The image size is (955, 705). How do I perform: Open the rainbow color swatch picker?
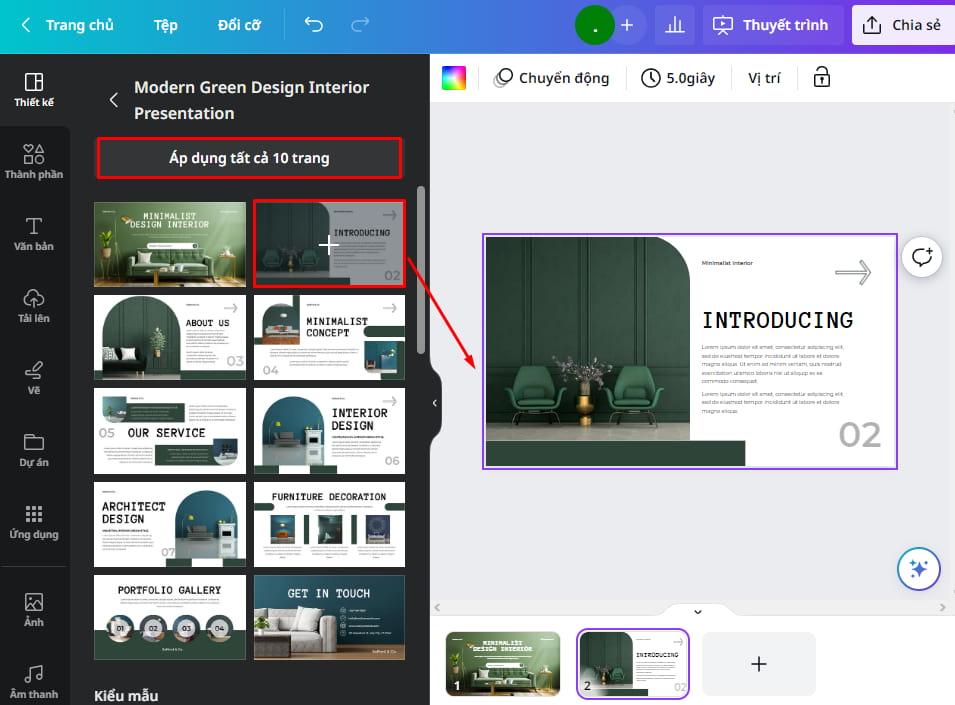pos(454,77)
